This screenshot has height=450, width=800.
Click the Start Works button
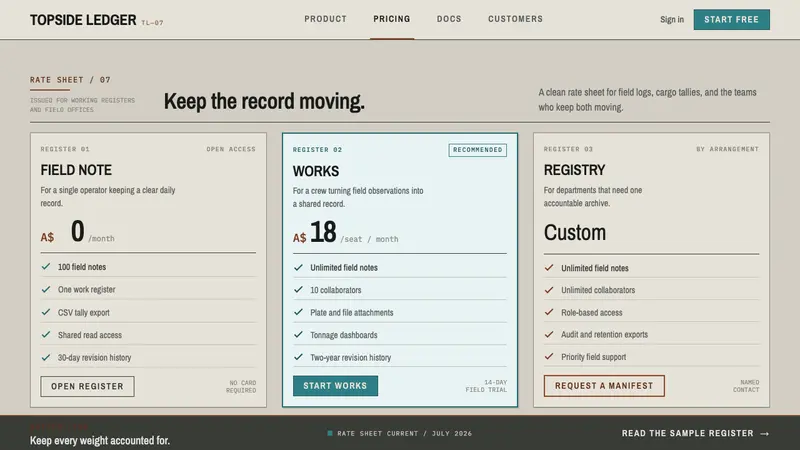click(x=335, y=386)
